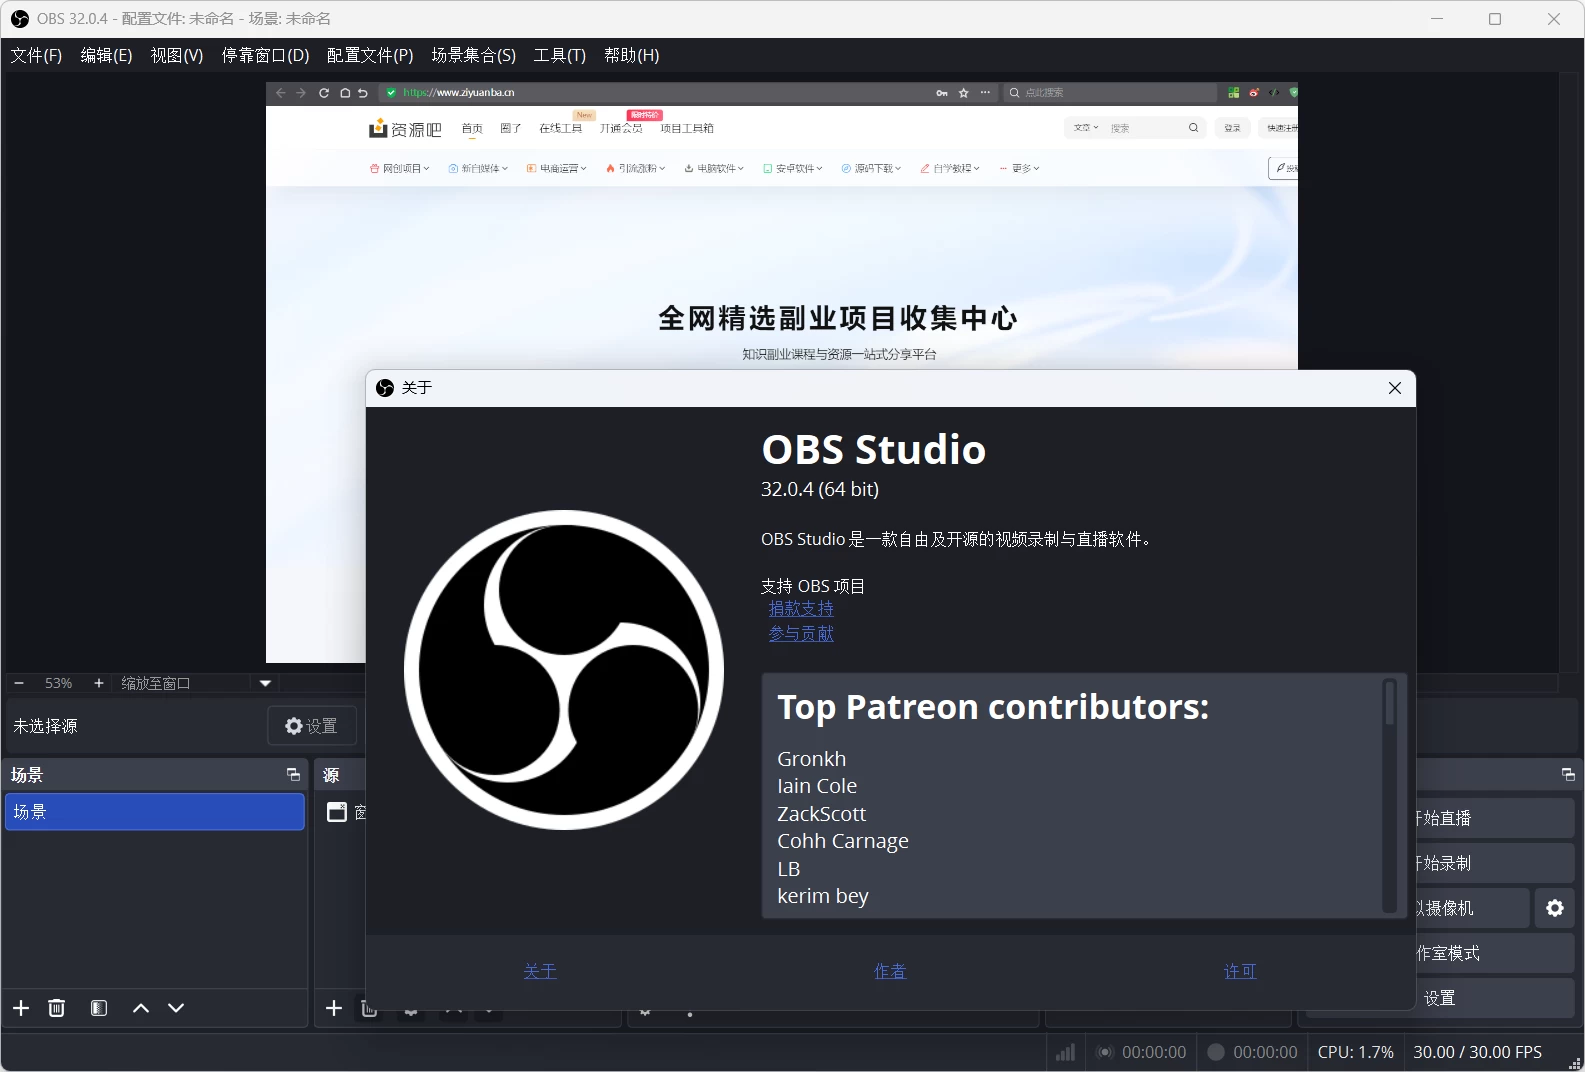Expand 电商运营 category in previewed webpage
Viewport: 1585px width, 1072px height.
coord(557,169)
